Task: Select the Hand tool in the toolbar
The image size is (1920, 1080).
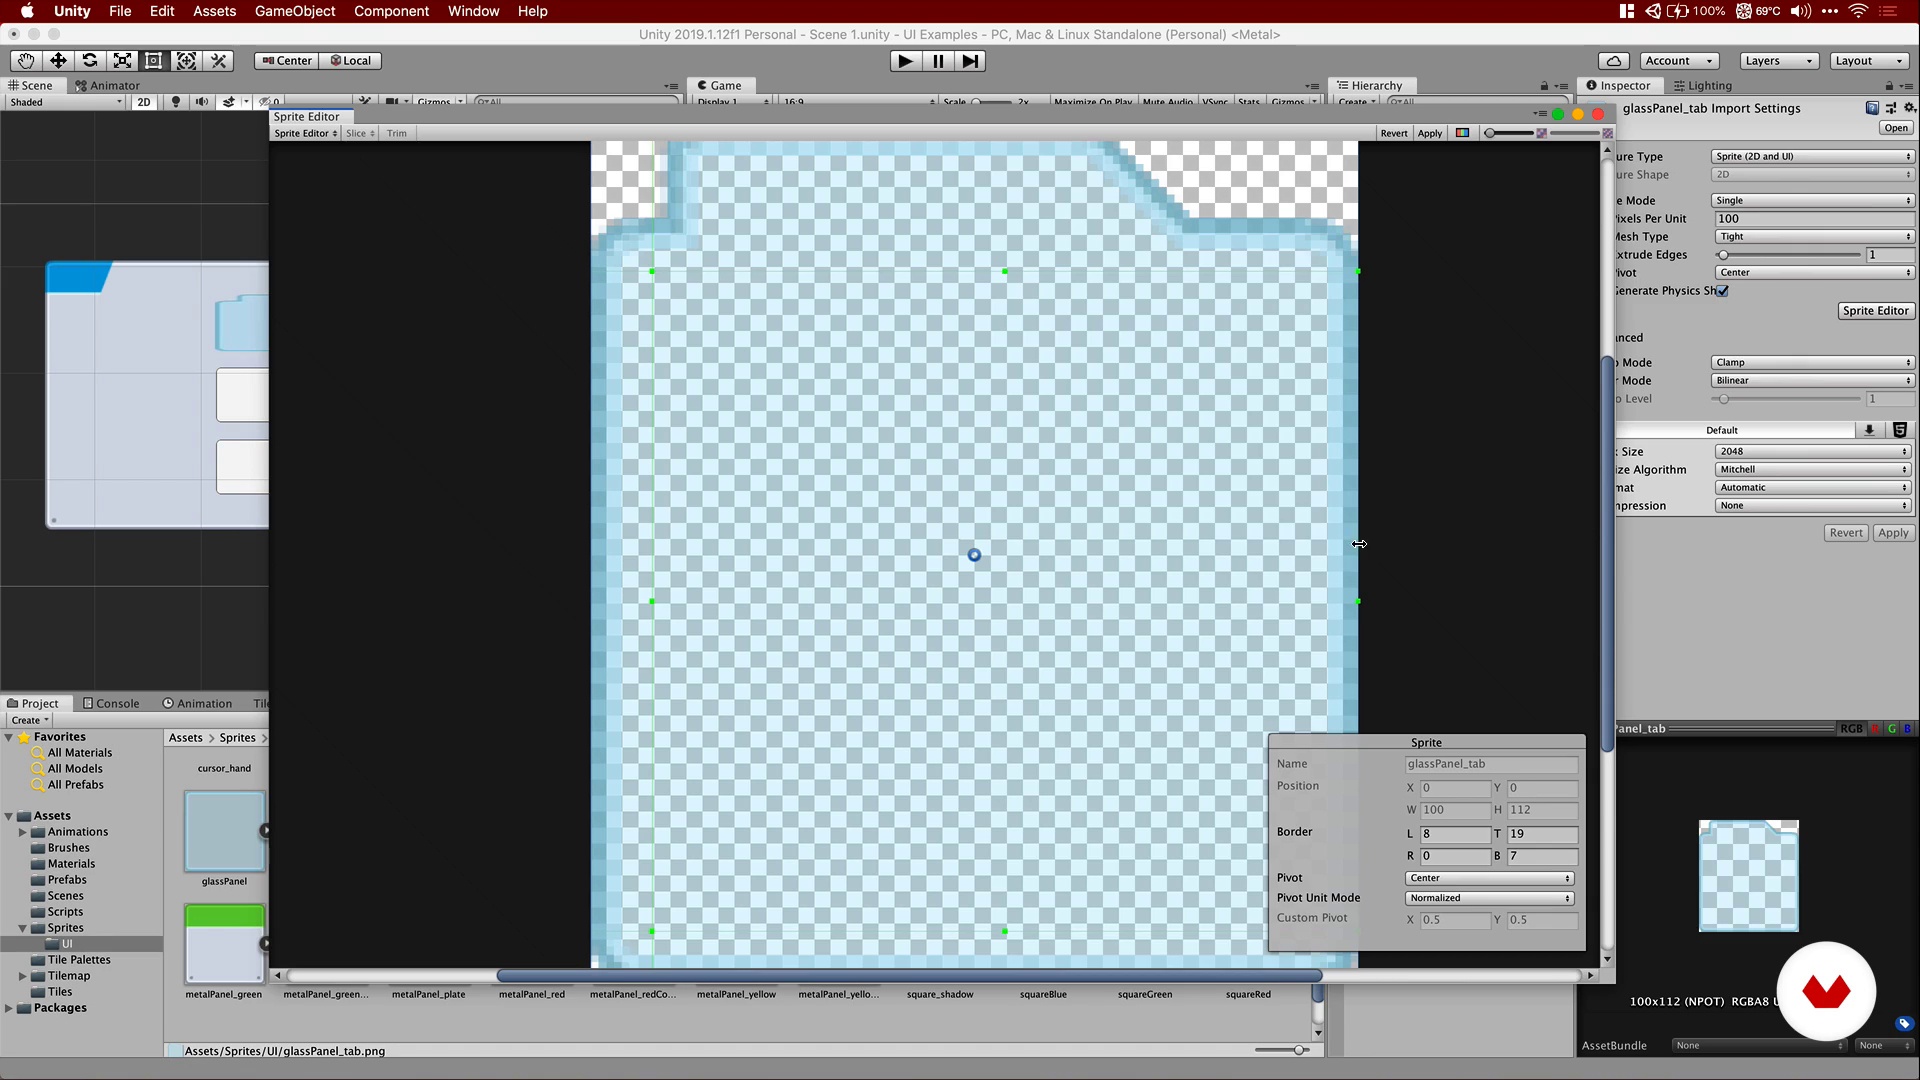Action: tap(26, 61)
